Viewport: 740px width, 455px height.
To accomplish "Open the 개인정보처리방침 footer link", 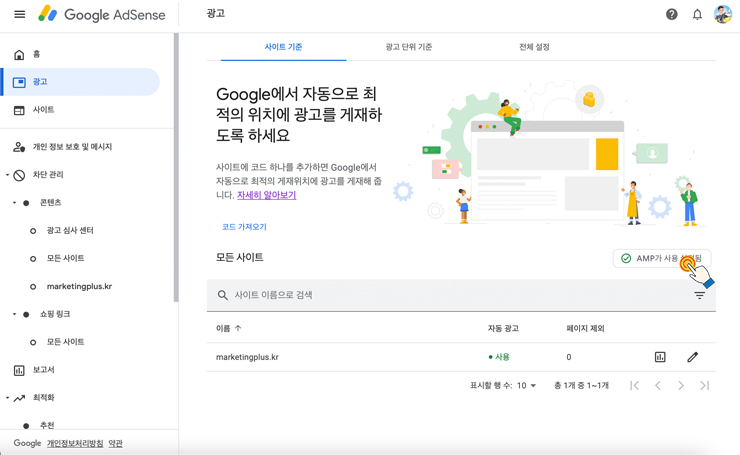I will tap(75, 443).
